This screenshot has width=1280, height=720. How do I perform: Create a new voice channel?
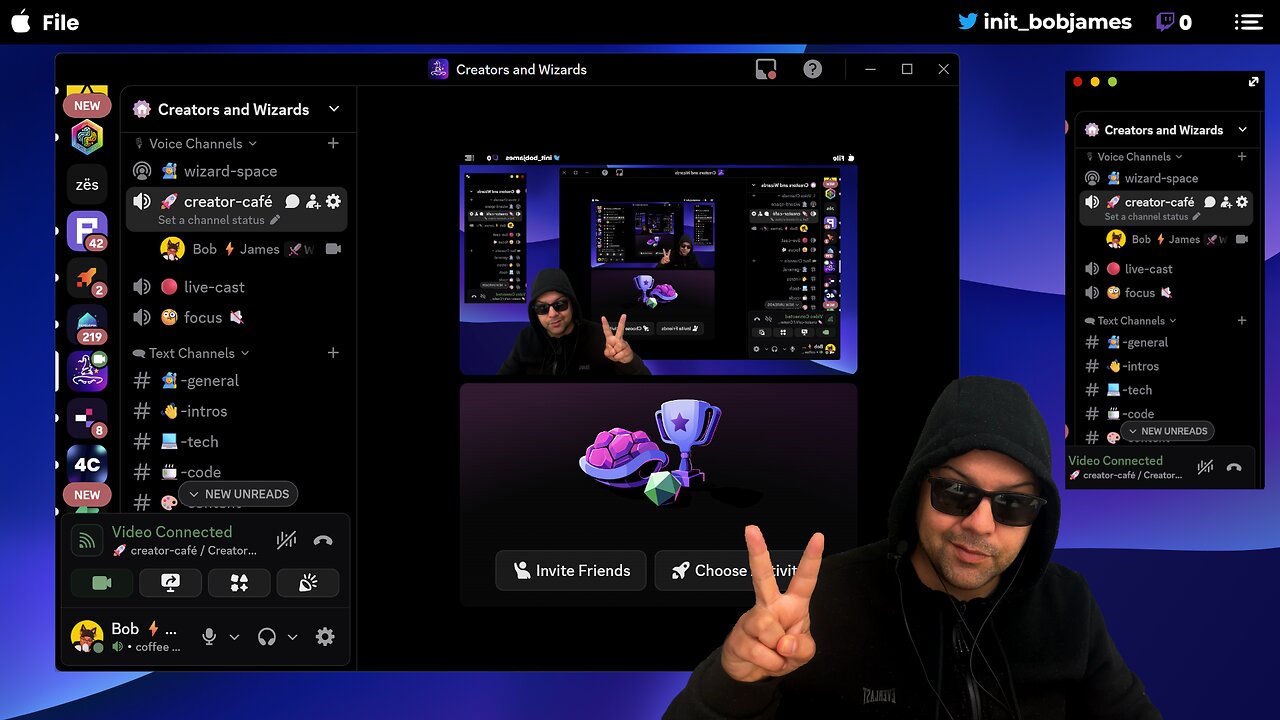[333, 143]
